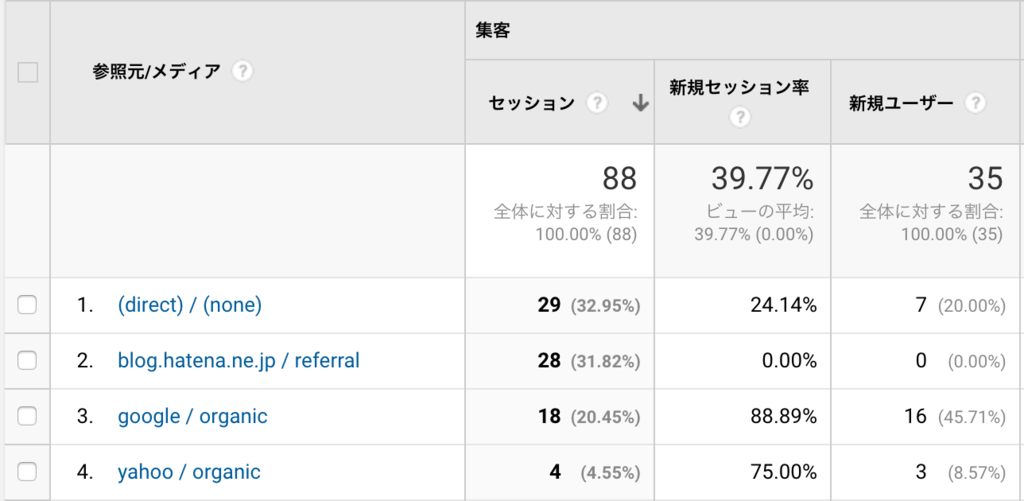Open blog.hatena.ne.jp / referral link
This screenshot has height=501, width=1024.
tap(238, 361)
